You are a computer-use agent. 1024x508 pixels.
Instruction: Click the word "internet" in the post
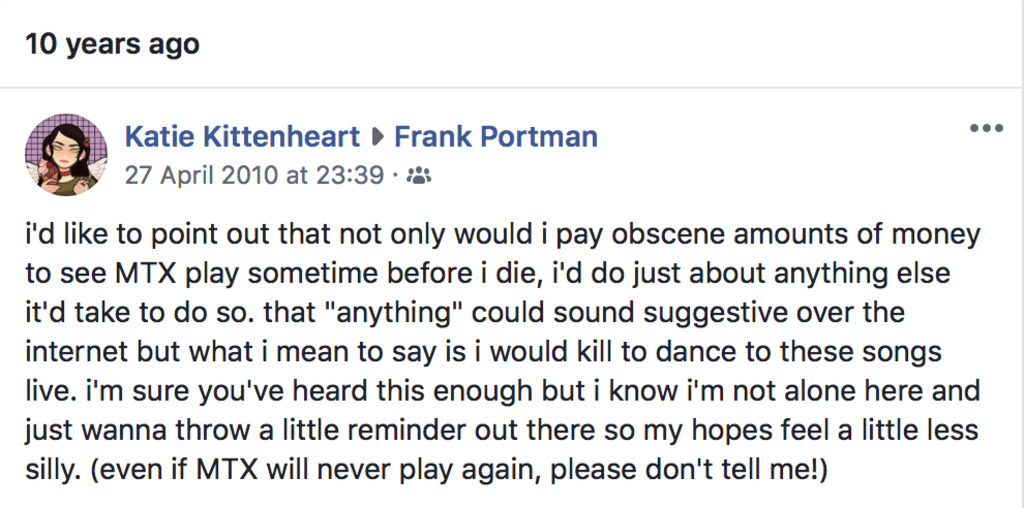click(76, 351)
